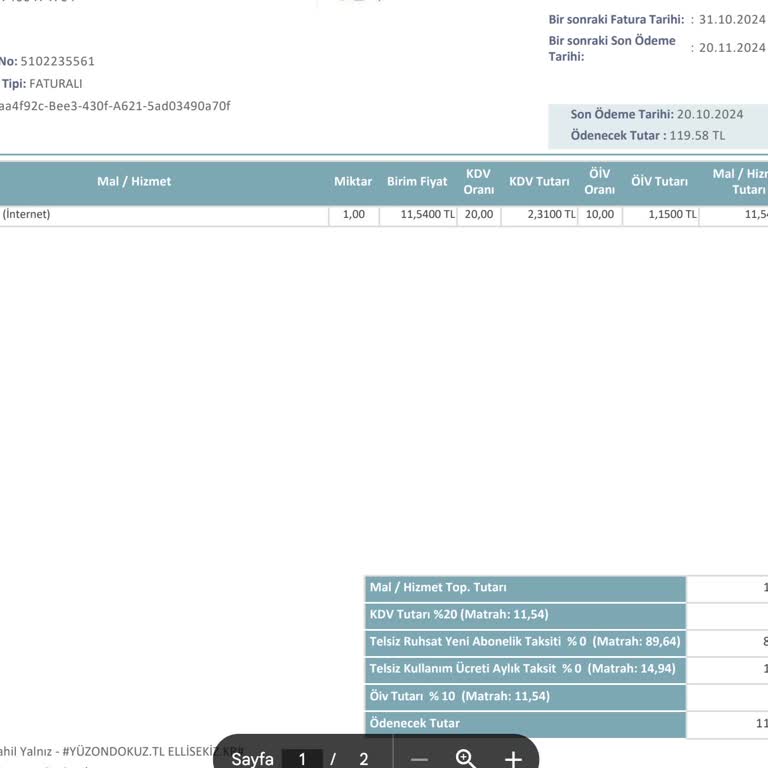The height and width of the screenshot is (768, 768).
Task: Click the Sayfa label in PDF toolbar
Action: pyautogui.click(x=252, y=759)
